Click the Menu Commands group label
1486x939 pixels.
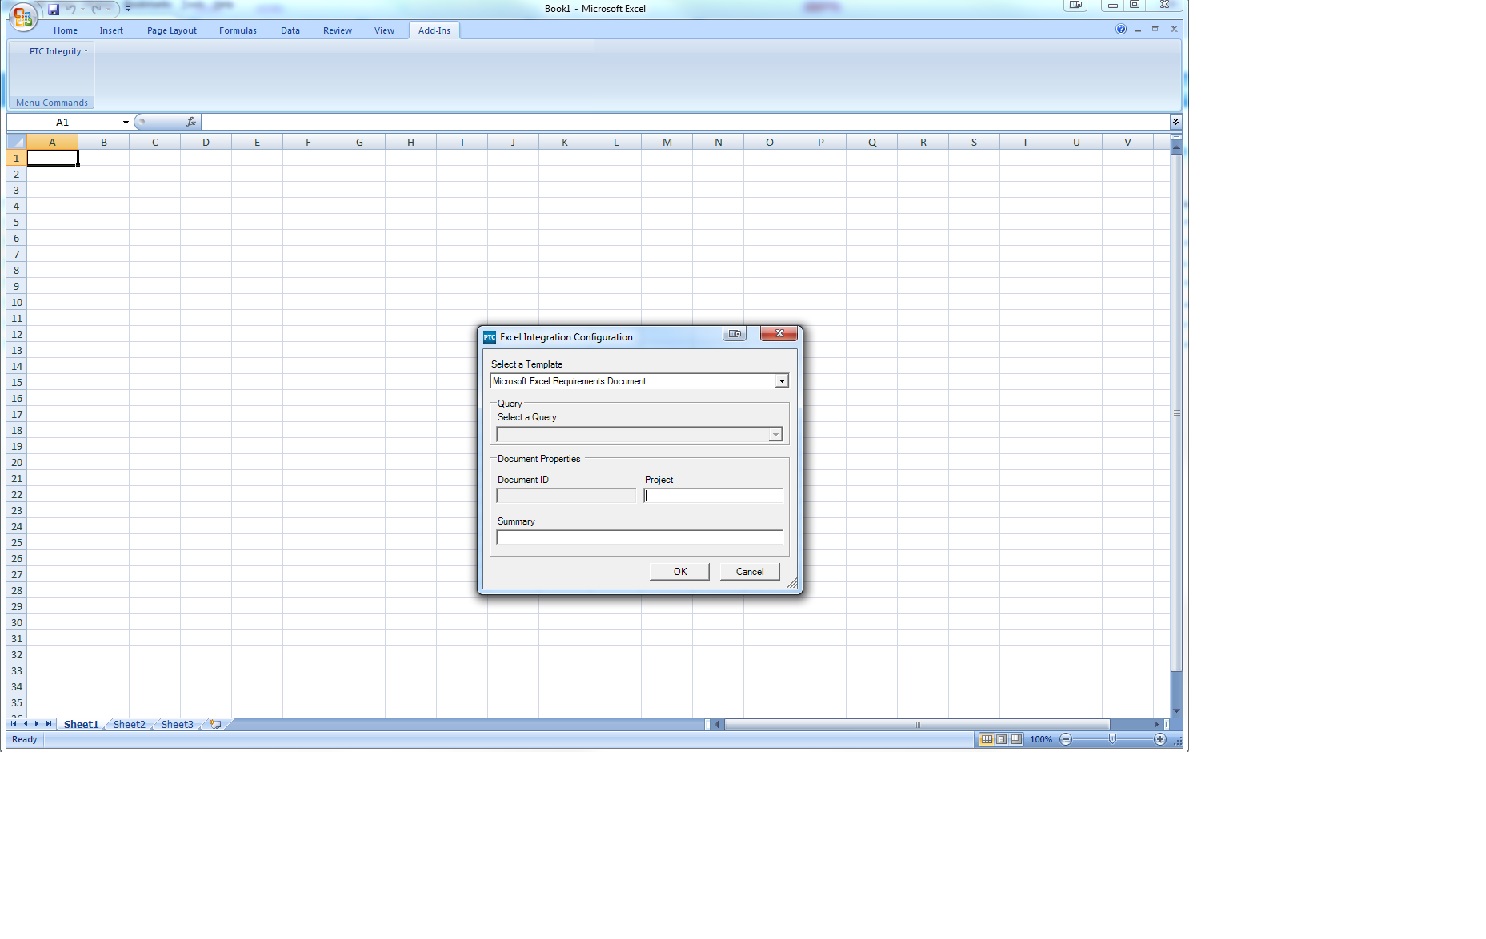[x=52, y=102]
